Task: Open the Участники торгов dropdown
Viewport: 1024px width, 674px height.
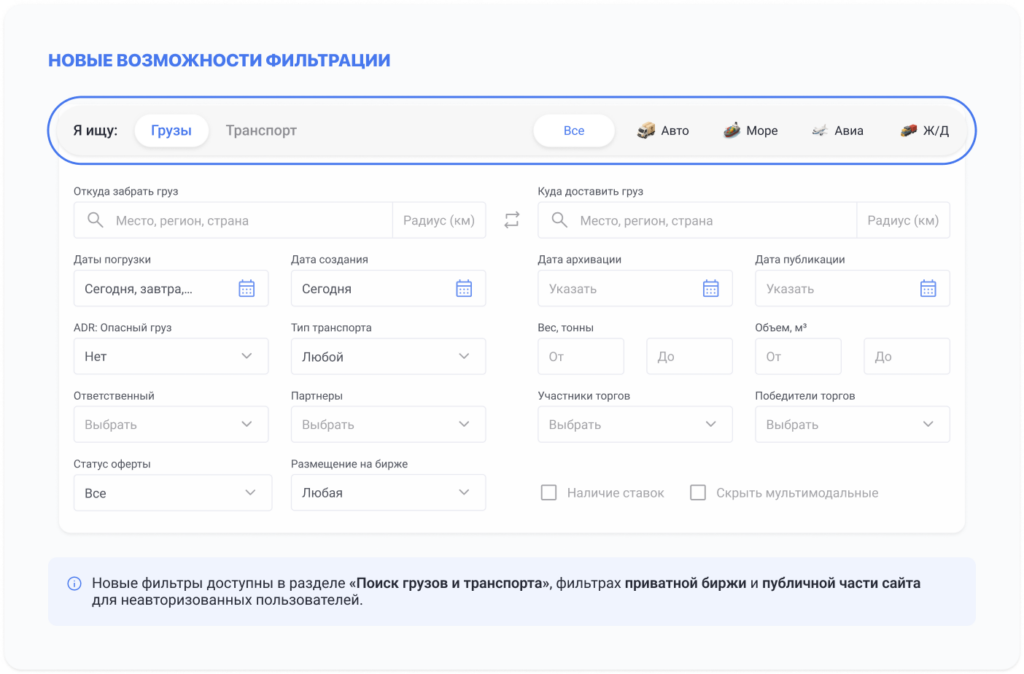Action: pos(635,424)
